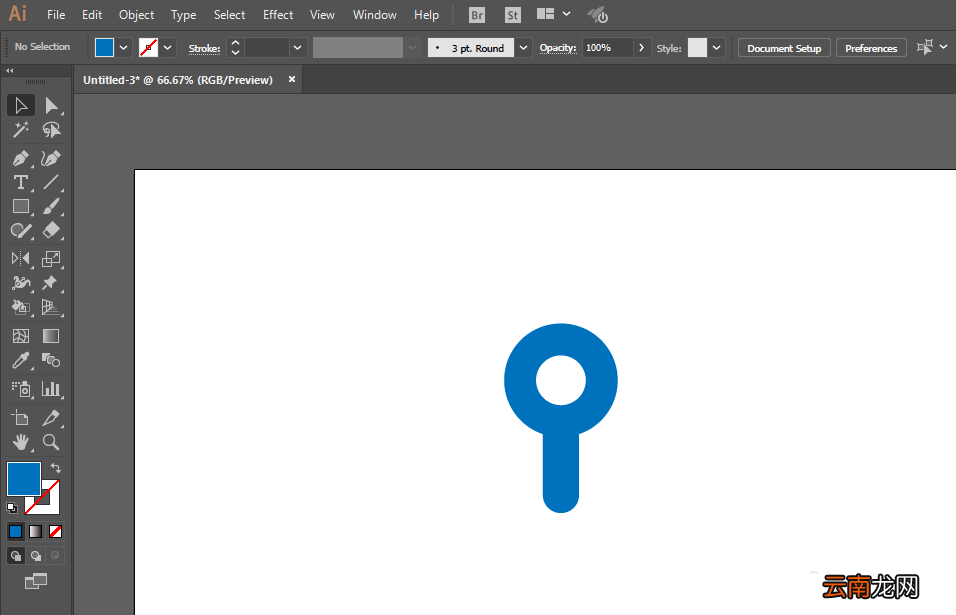
Task: Expand the Opacity slider arrow
Action: [x=641, y=48]
